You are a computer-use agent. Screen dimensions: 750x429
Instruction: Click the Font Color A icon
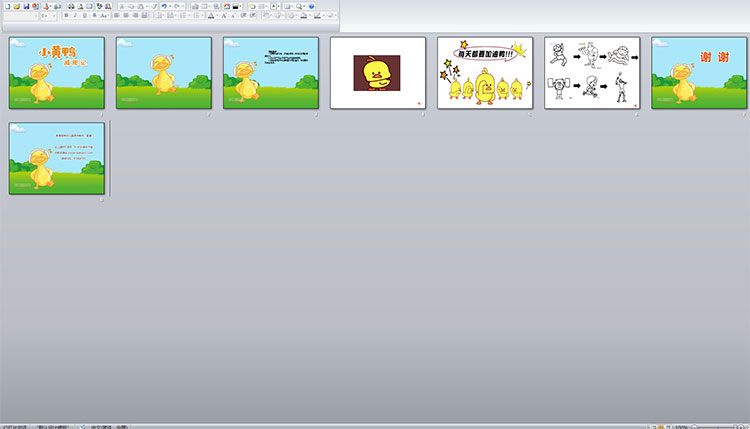(211, 15)
